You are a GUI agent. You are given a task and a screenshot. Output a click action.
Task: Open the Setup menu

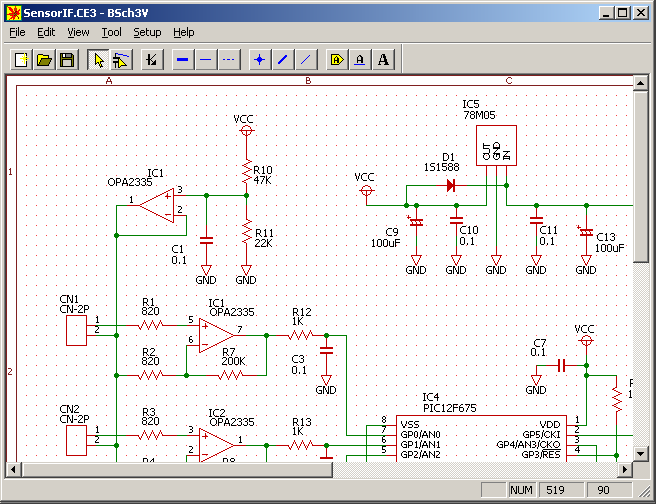(147, 32)
